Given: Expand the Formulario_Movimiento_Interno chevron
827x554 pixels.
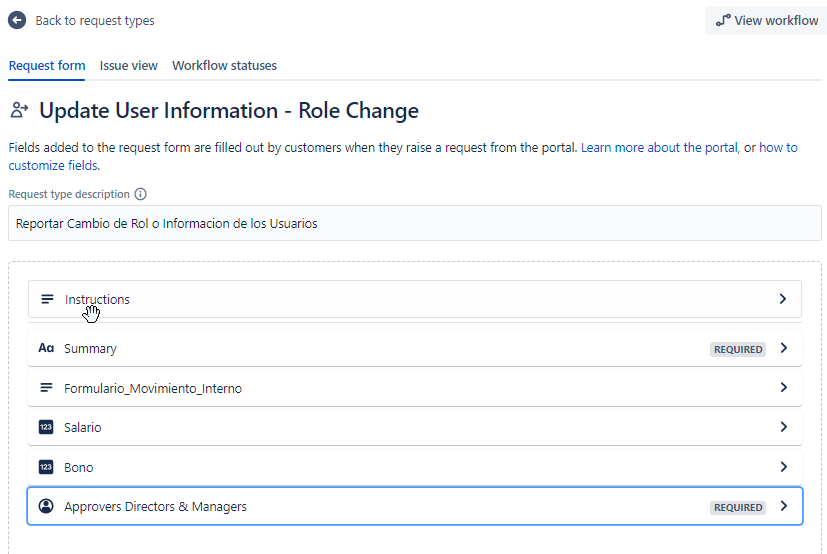Looking at the screenshot, I should (783, 388).
